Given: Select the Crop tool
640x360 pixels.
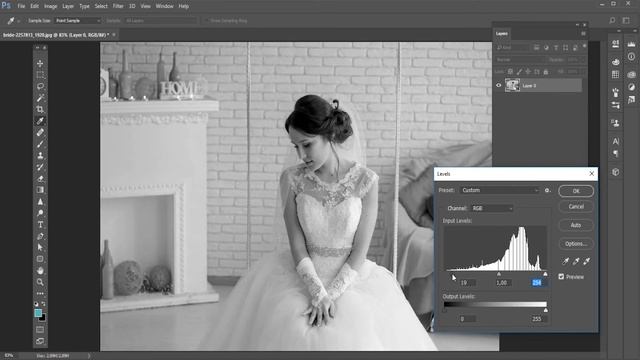Looking at the screenshot, I should [x=40, y=109].
